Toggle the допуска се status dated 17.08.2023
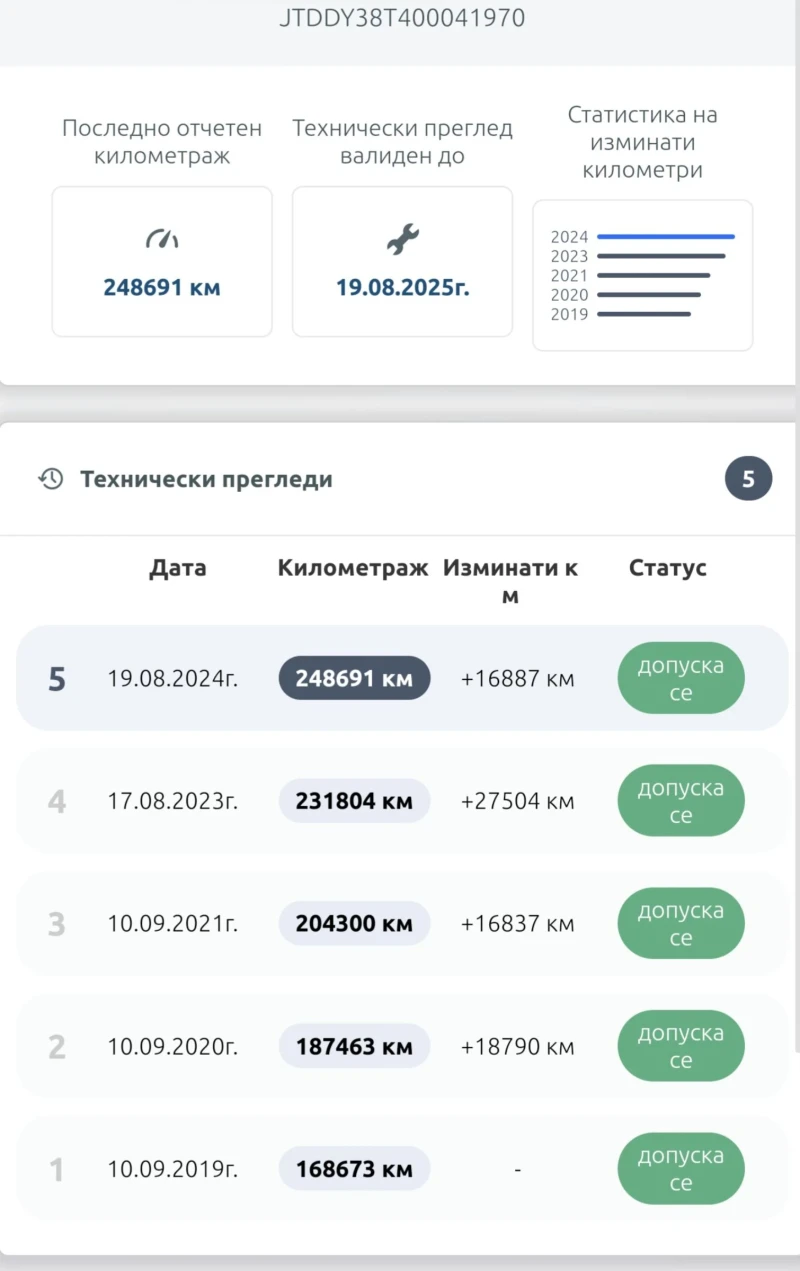 681,800
